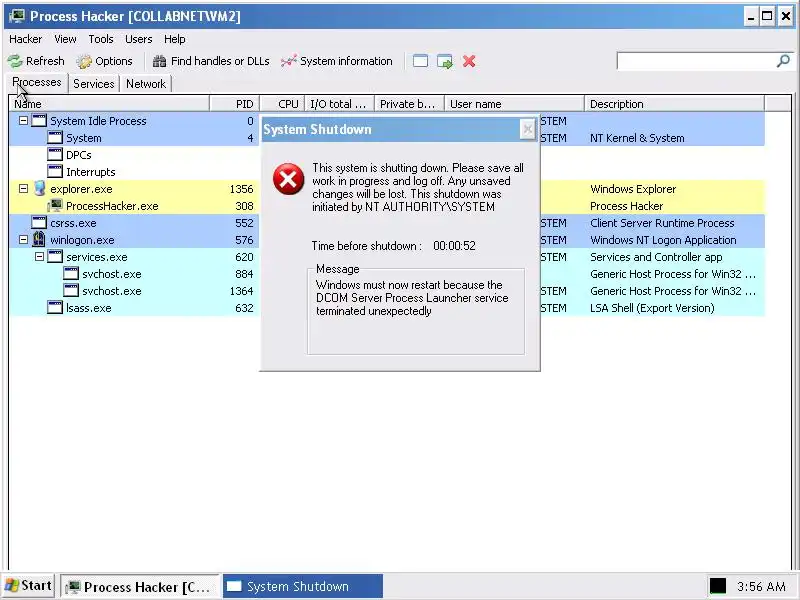This screenshot has height=600, width=800.
Task: Click the lsass.exe process icon
Action: coord(55,308)
